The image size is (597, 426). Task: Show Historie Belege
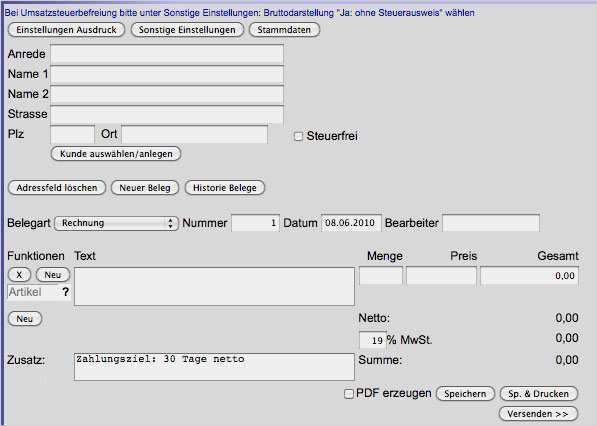(225, 188)
